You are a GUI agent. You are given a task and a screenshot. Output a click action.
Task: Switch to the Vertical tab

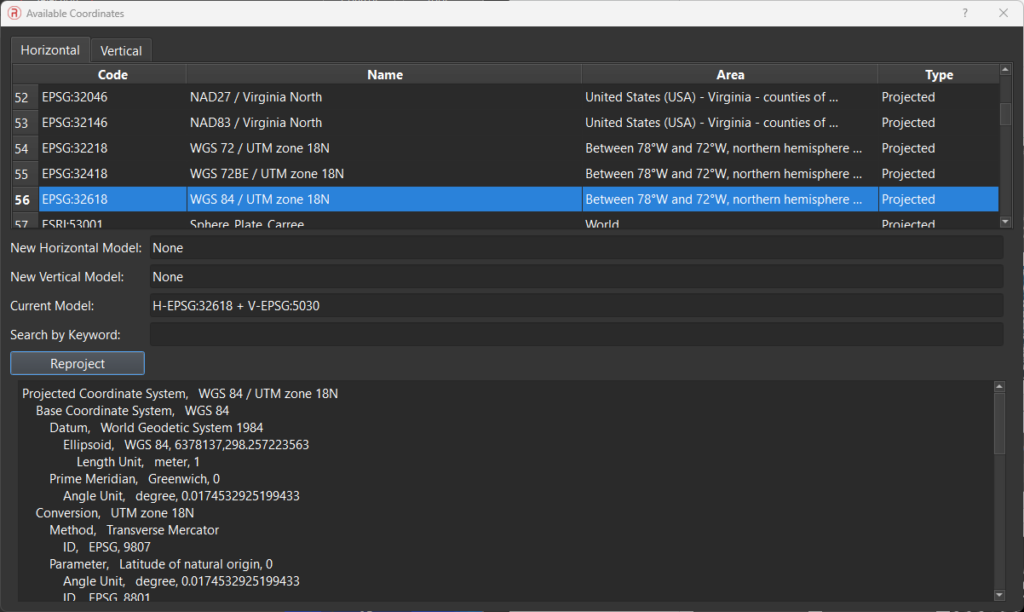pyautogui.click(x=121, y=50)
